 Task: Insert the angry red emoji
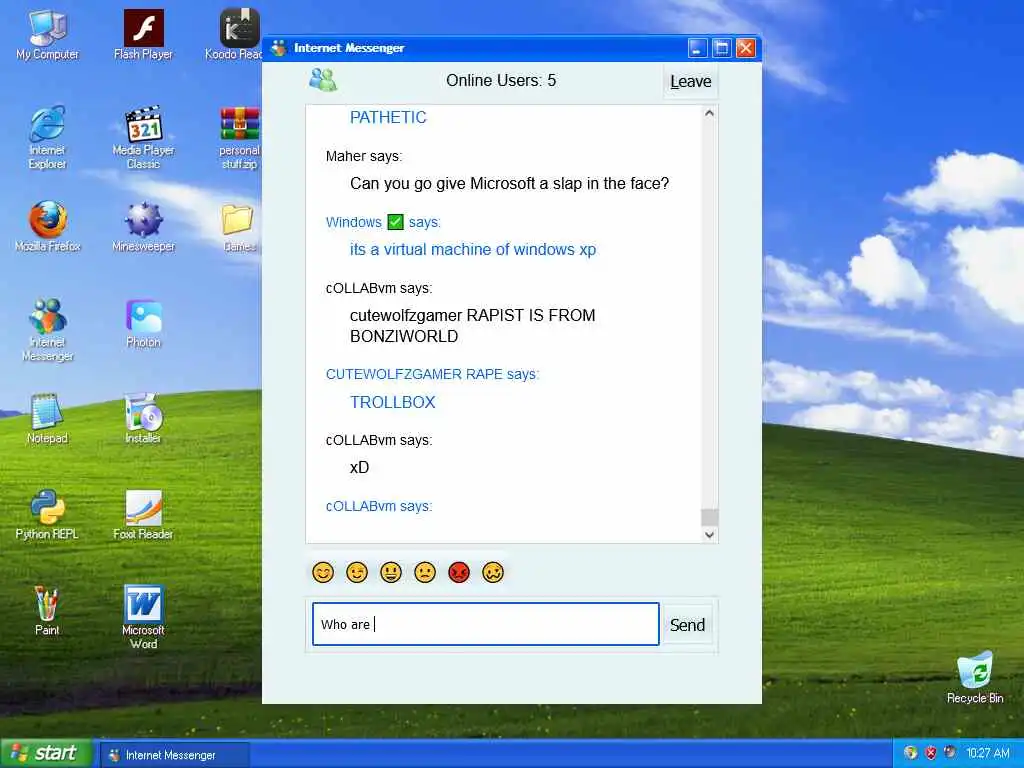point(459,573)
